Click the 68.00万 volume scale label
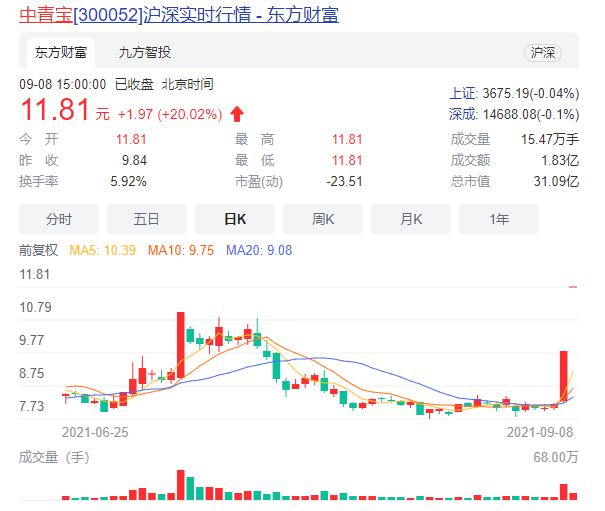 556,457
